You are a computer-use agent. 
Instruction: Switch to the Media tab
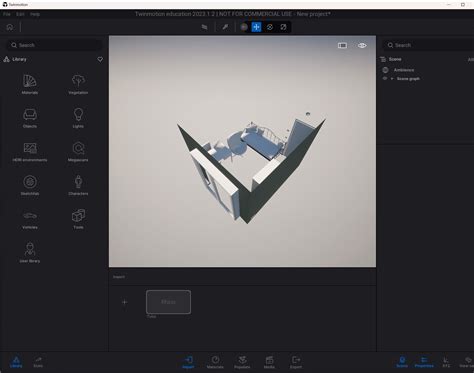pyautogui.click(x=269, y=362)
